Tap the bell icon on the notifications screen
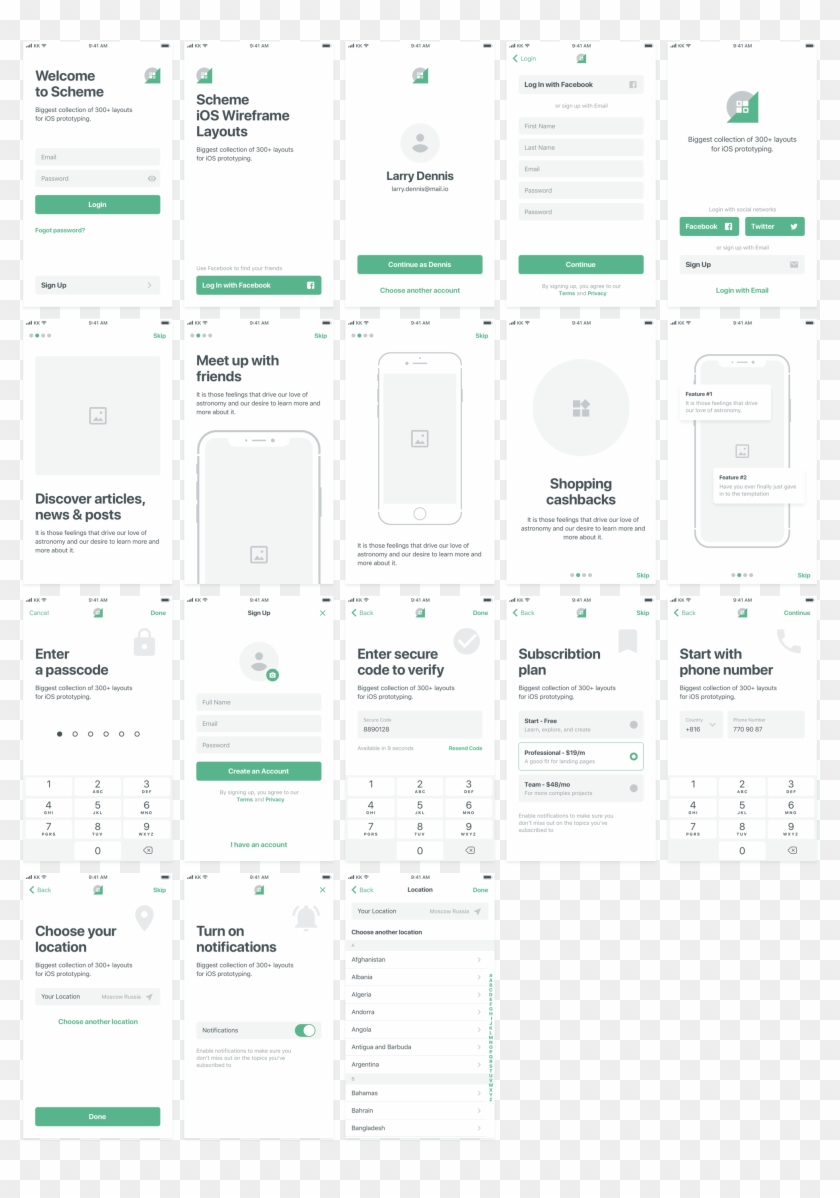The width and height of the screenshot is (840, 1198). click(x=307, y=917)
